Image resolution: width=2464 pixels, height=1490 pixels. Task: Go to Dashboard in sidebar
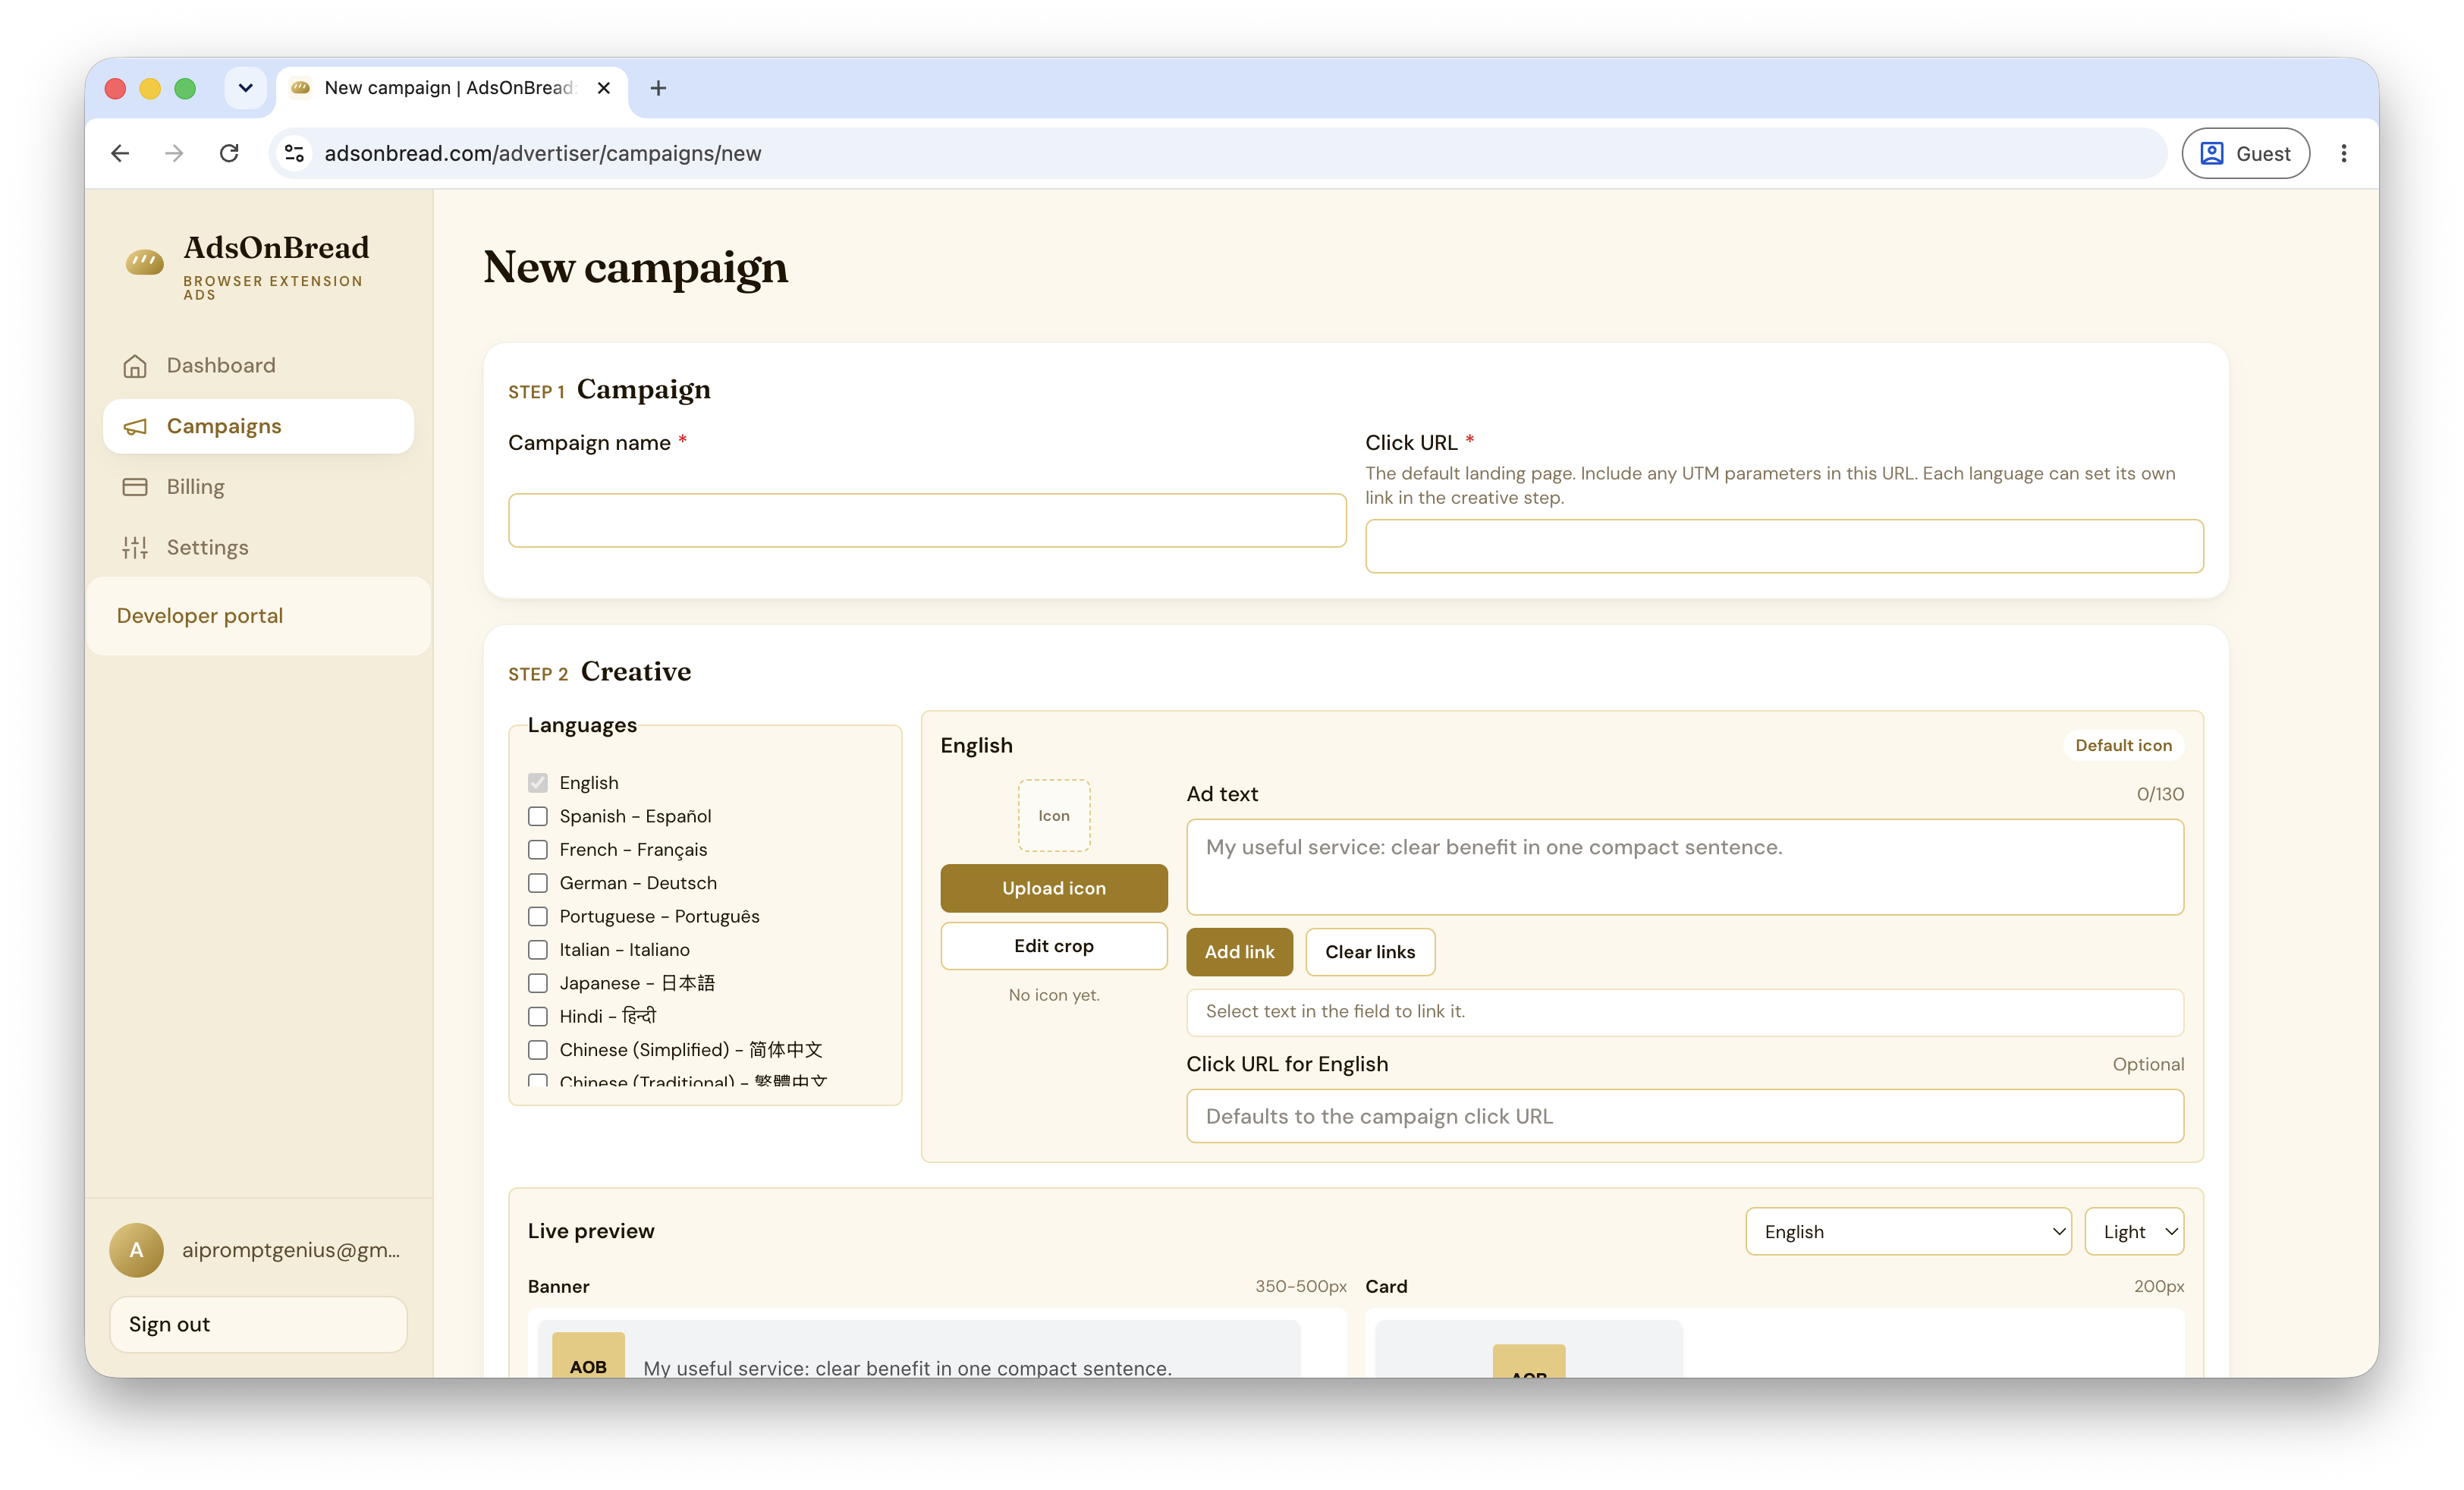point(258,366)
